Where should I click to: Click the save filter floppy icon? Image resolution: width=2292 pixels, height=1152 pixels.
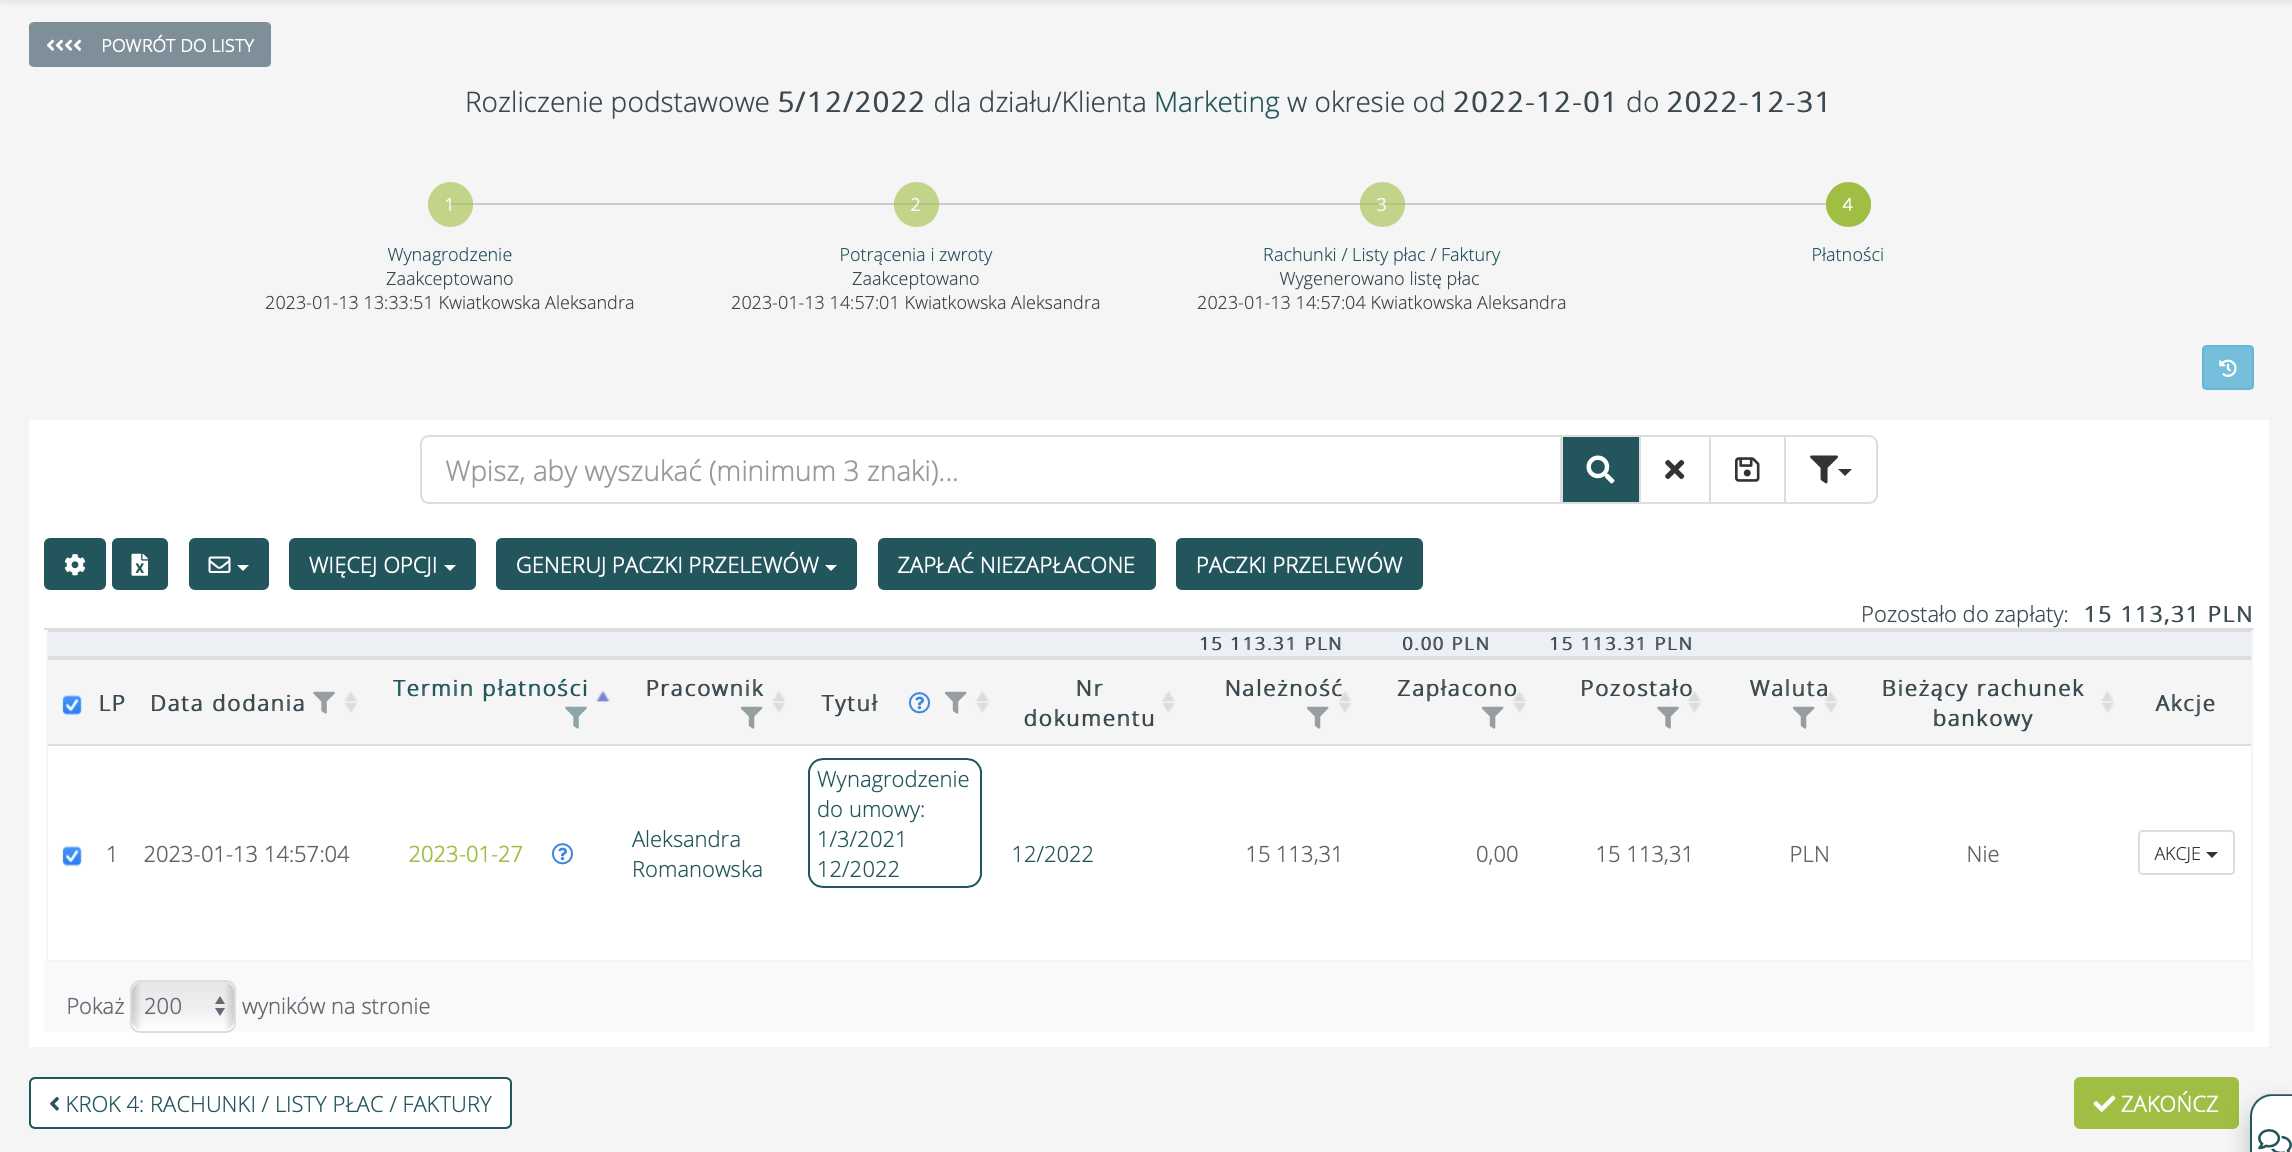pos(1747,469)
